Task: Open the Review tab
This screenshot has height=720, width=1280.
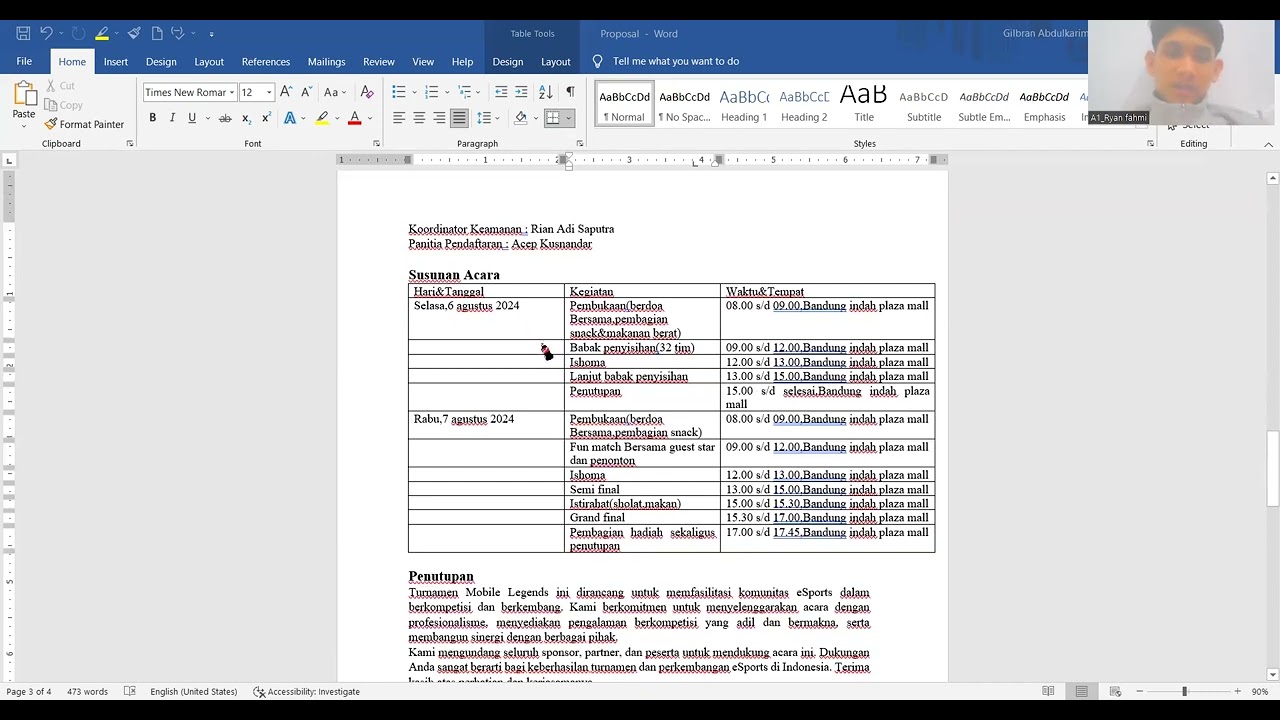Action: point(379,61)
